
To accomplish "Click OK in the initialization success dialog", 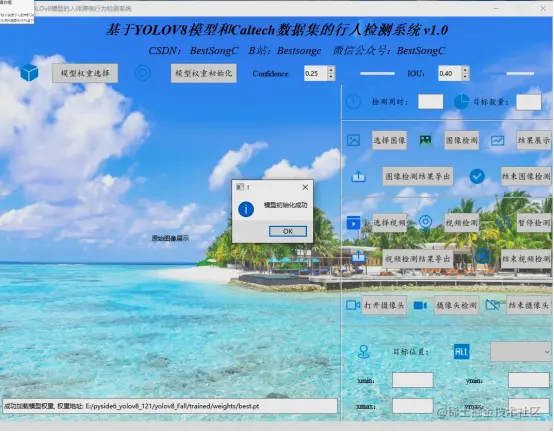I will click(288, 231).
